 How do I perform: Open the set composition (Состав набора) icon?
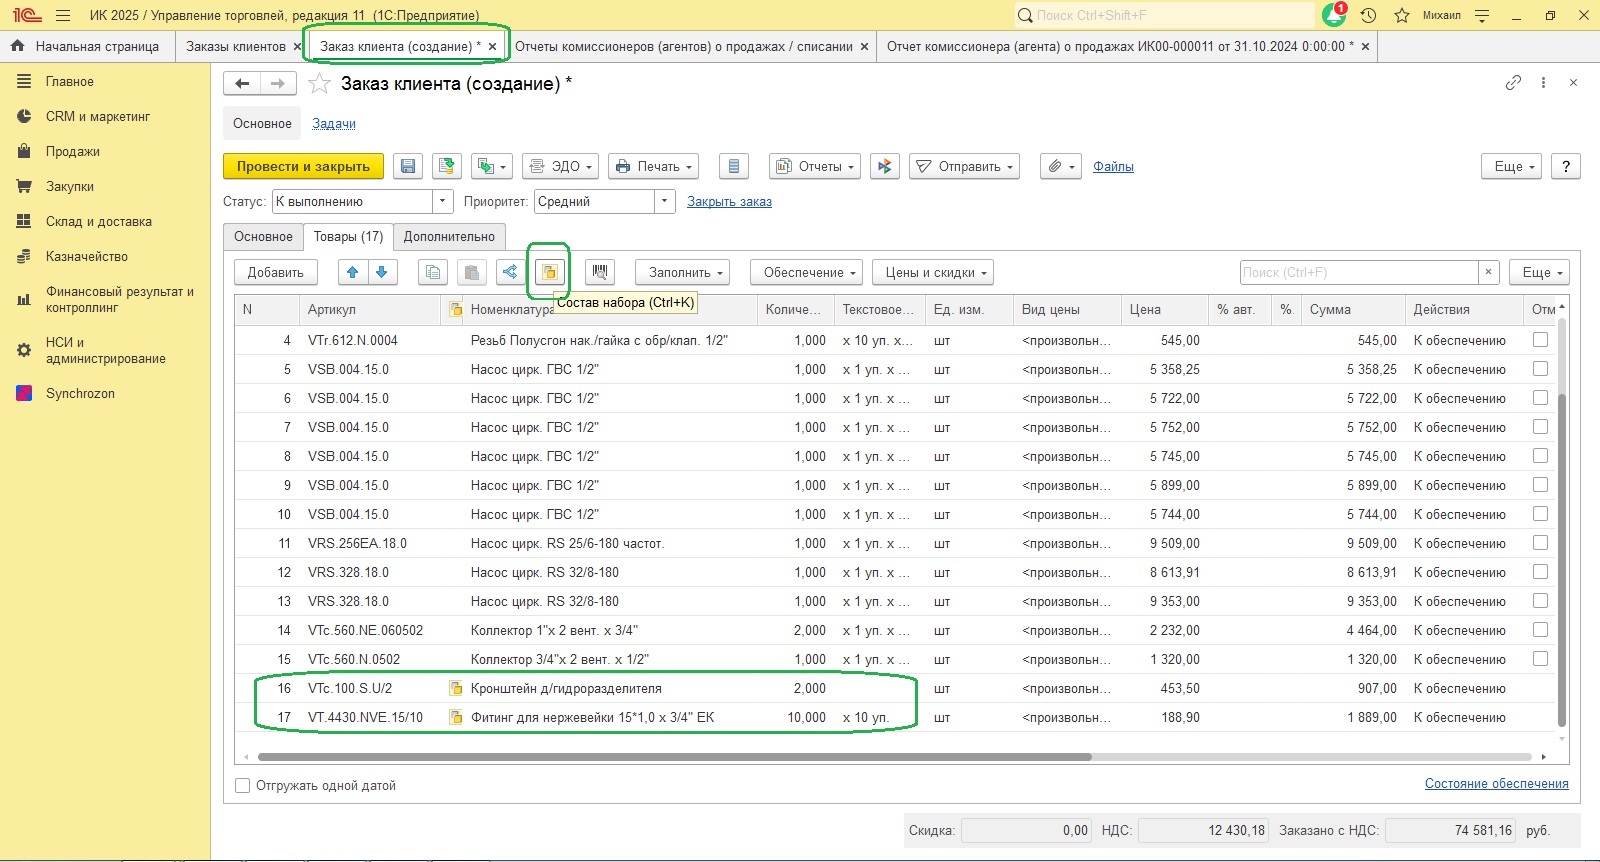coord(549,272)
